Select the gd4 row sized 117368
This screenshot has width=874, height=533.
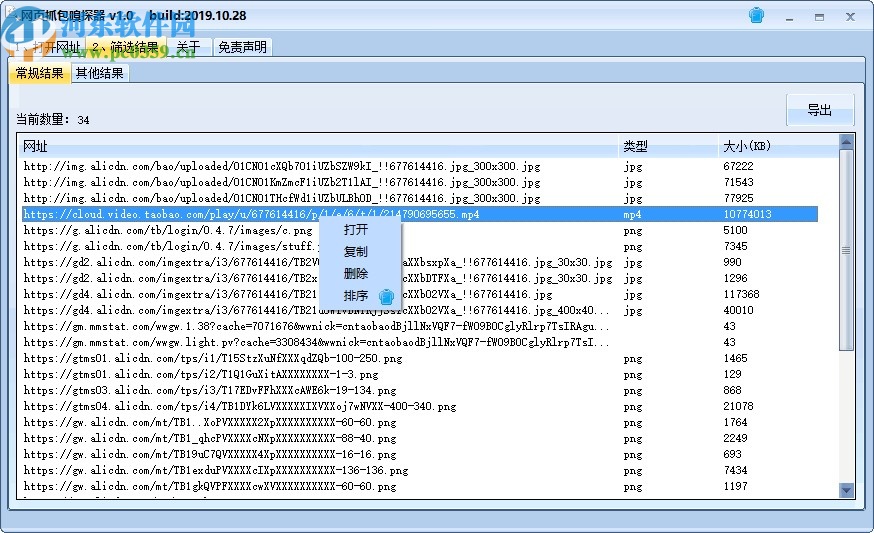click(x=420, y=294)
